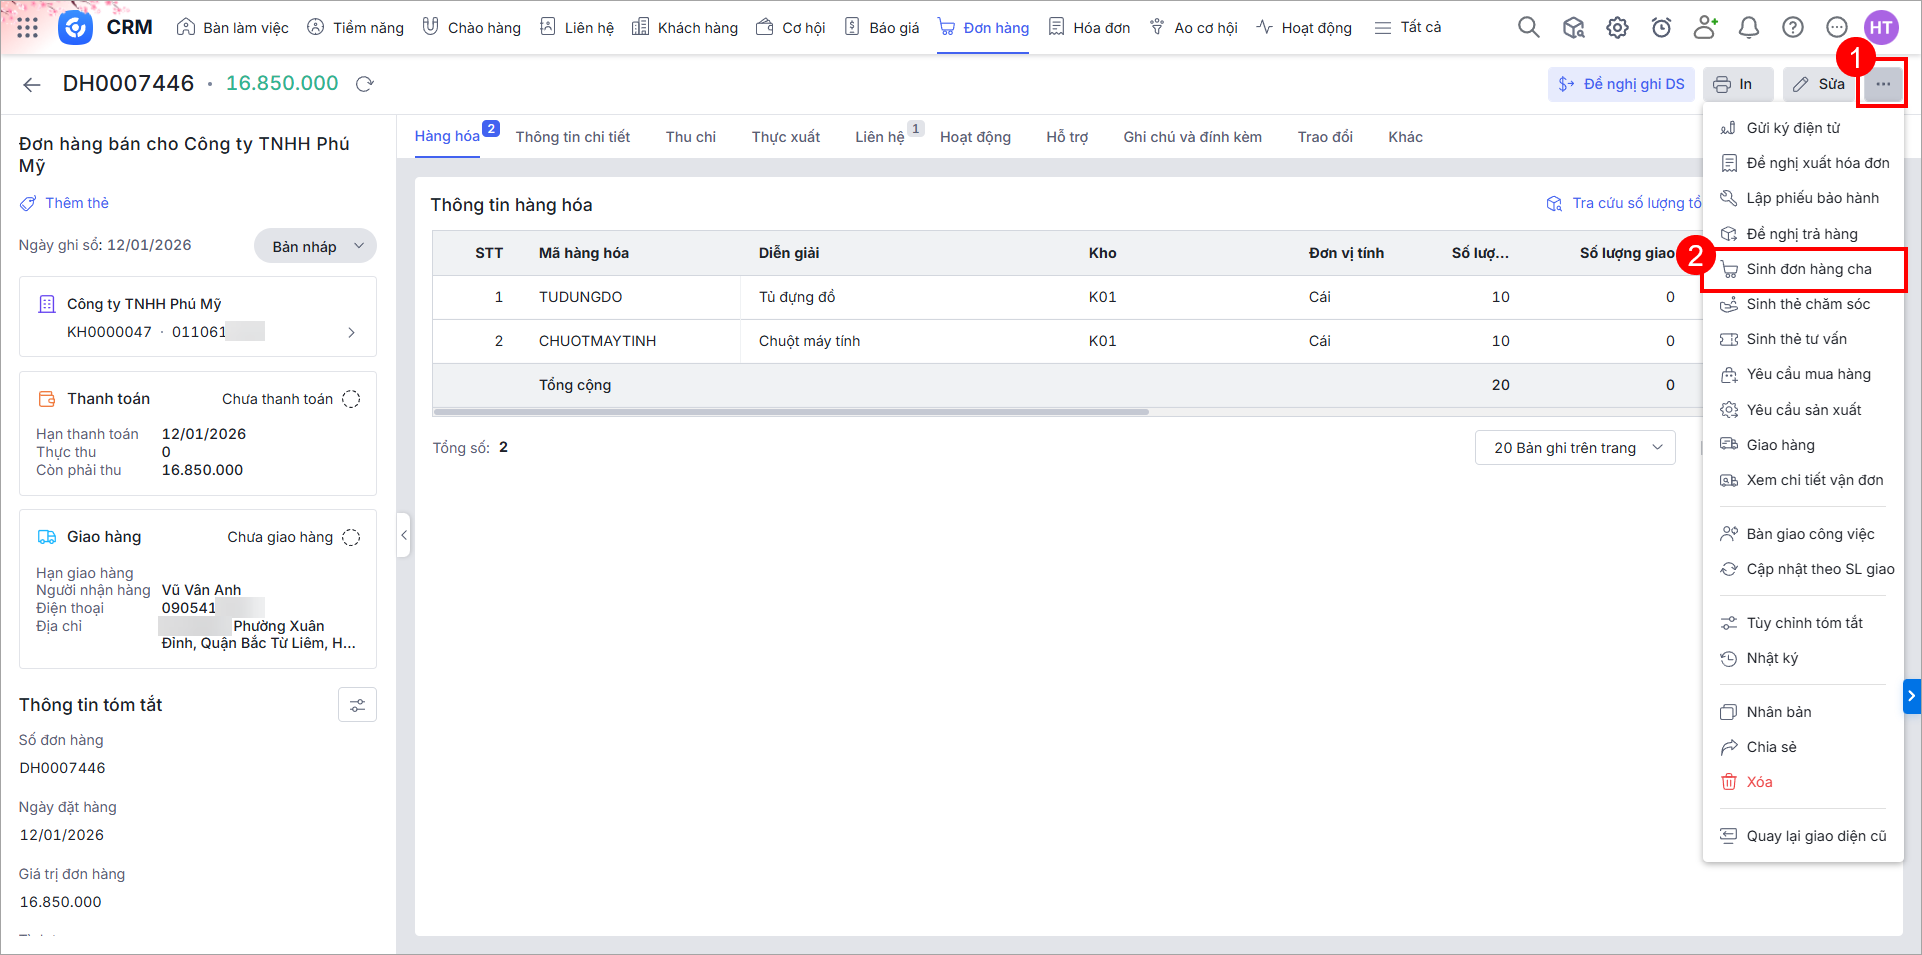Click the refresh icon next to order total
The height and width of the screenshot is (955, 1922).
click(x=365, y=84)
